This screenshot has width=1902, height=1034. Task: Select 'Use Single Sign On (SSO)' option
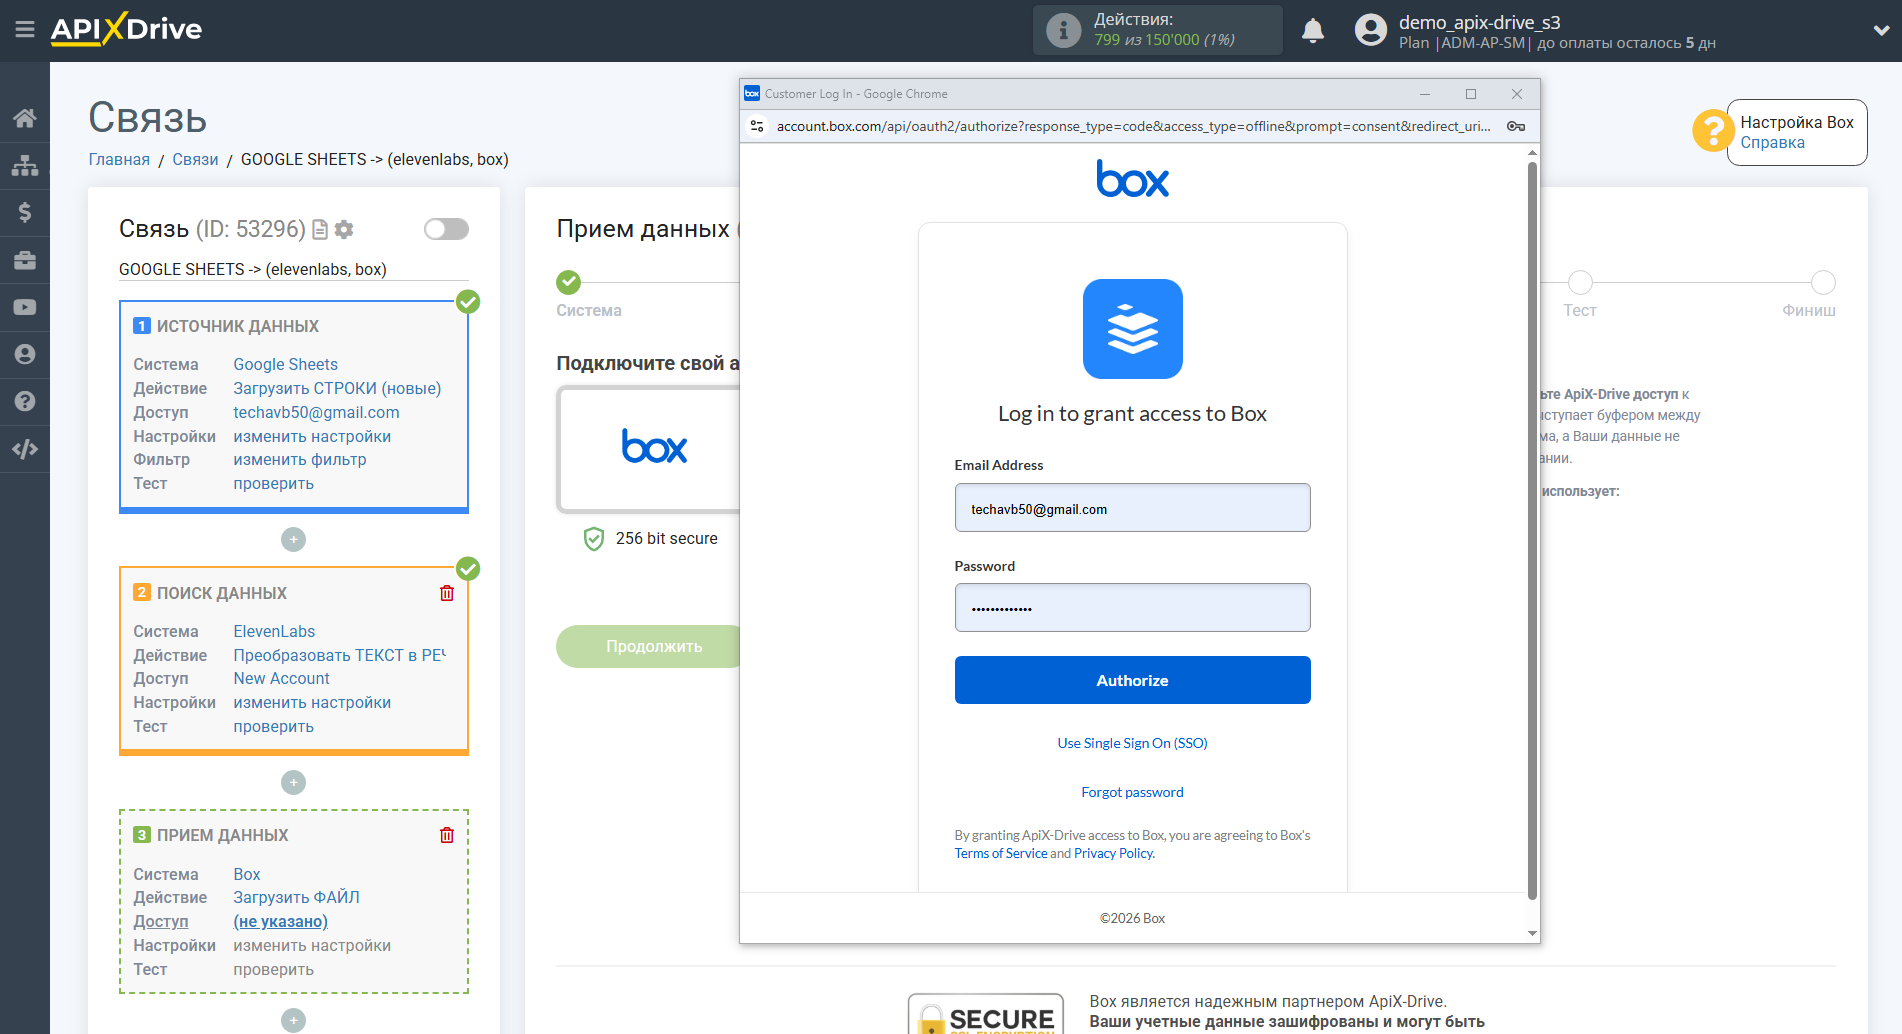click(x=1132, y=742)
